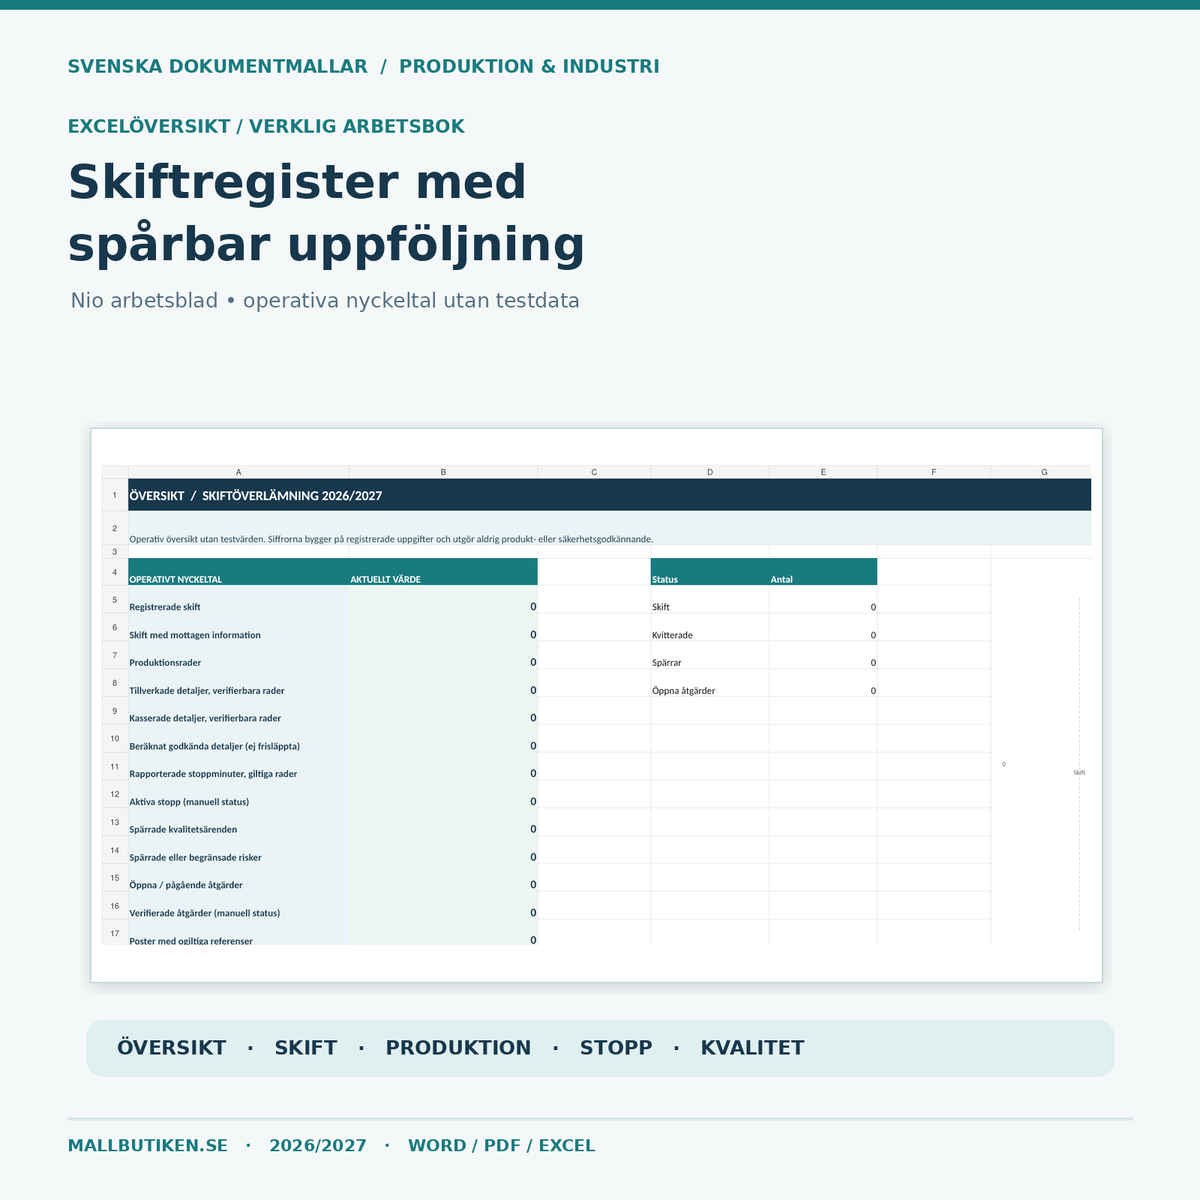The width and height of the screenshot is (1200, 1200).
Task: Click the 'Tillverkade detaljer, verifierbara rader' cell
Action: click(x=239, y=684)
